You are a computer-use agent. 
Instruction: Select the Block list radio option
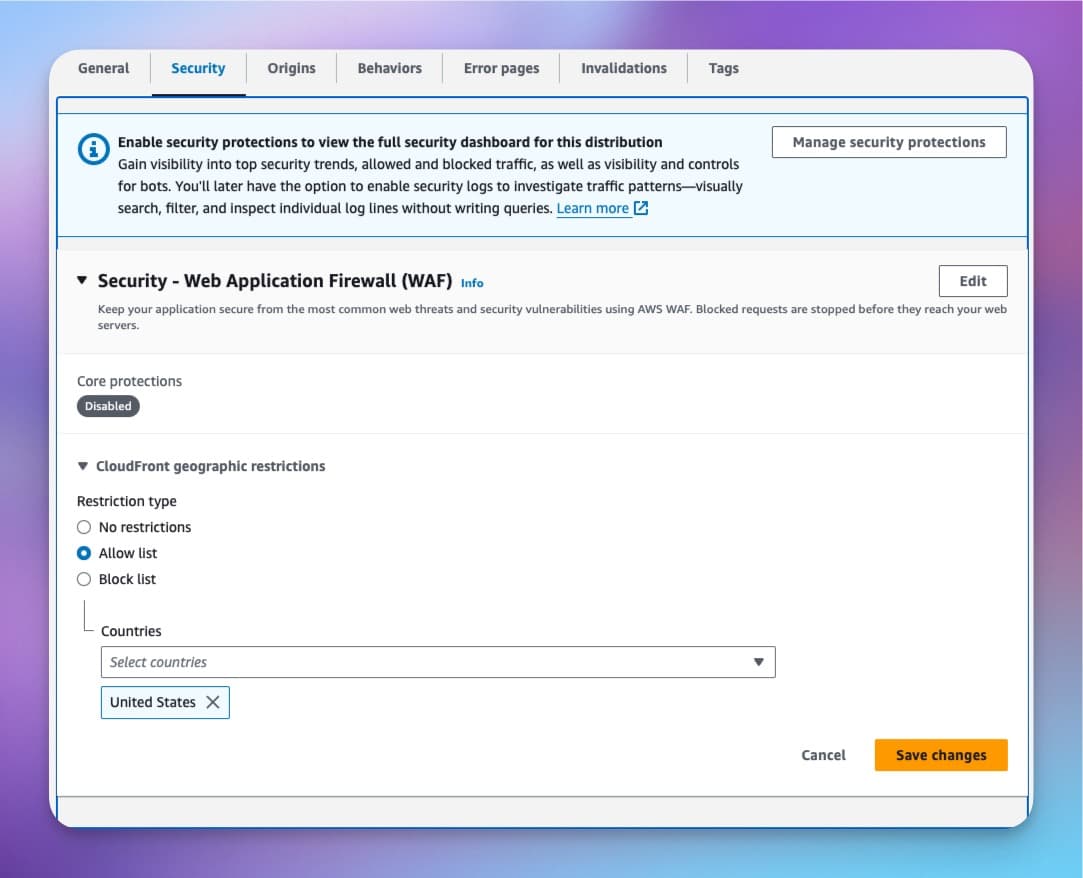coord(84,580)
